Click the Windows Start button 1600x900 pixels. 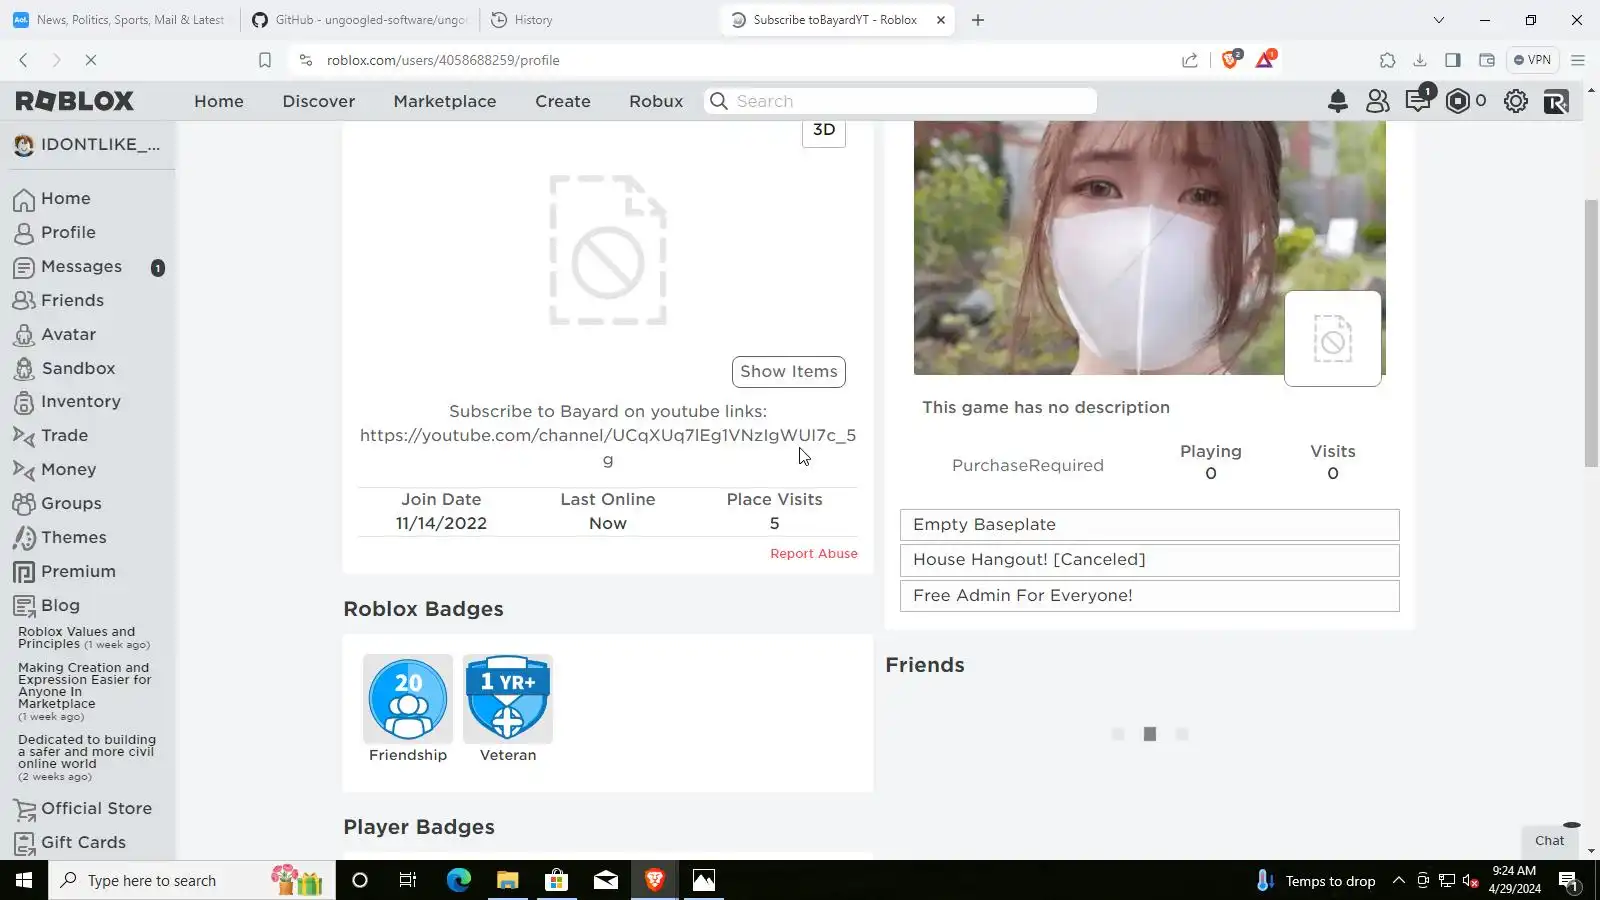coord(24,880)
